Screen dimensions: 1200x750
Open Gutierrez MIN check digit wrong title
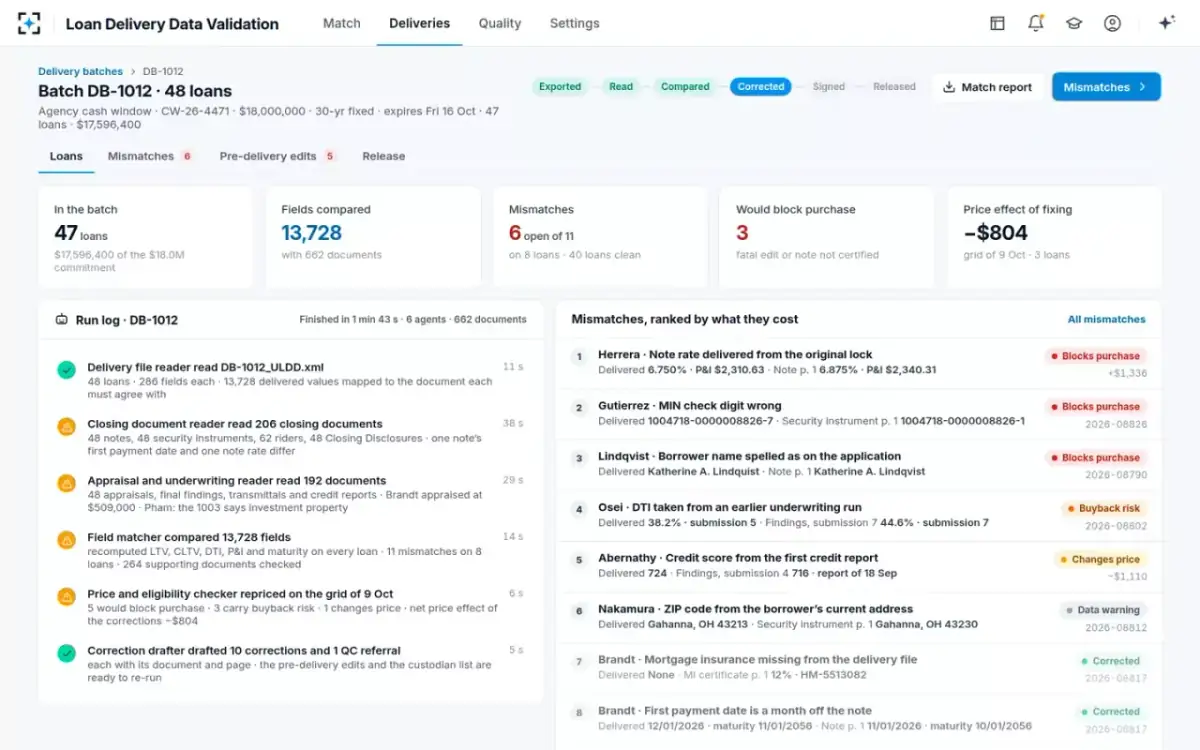pos(690,405)
